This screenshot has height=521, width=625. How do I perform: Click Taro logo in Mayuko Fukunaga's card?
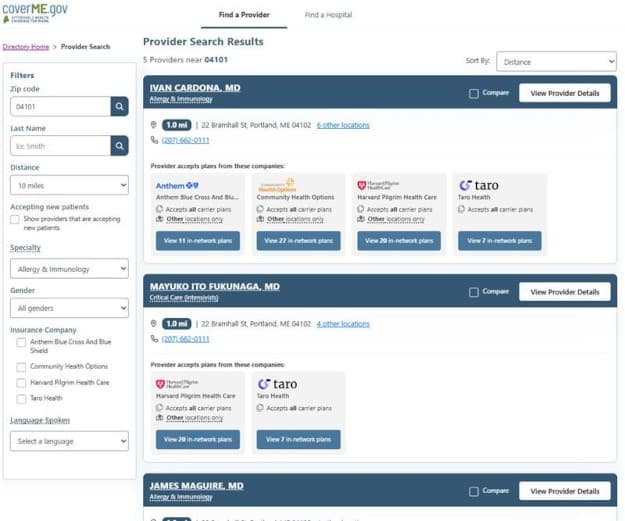[x=278, y=384]
